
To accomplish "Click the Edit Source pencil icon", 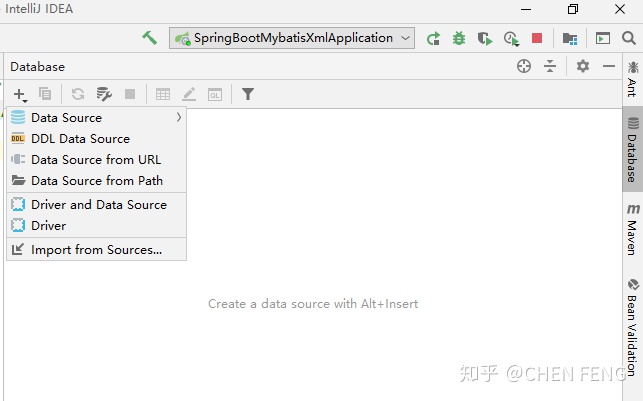I will pyautogui.click(x=189, y=94).
